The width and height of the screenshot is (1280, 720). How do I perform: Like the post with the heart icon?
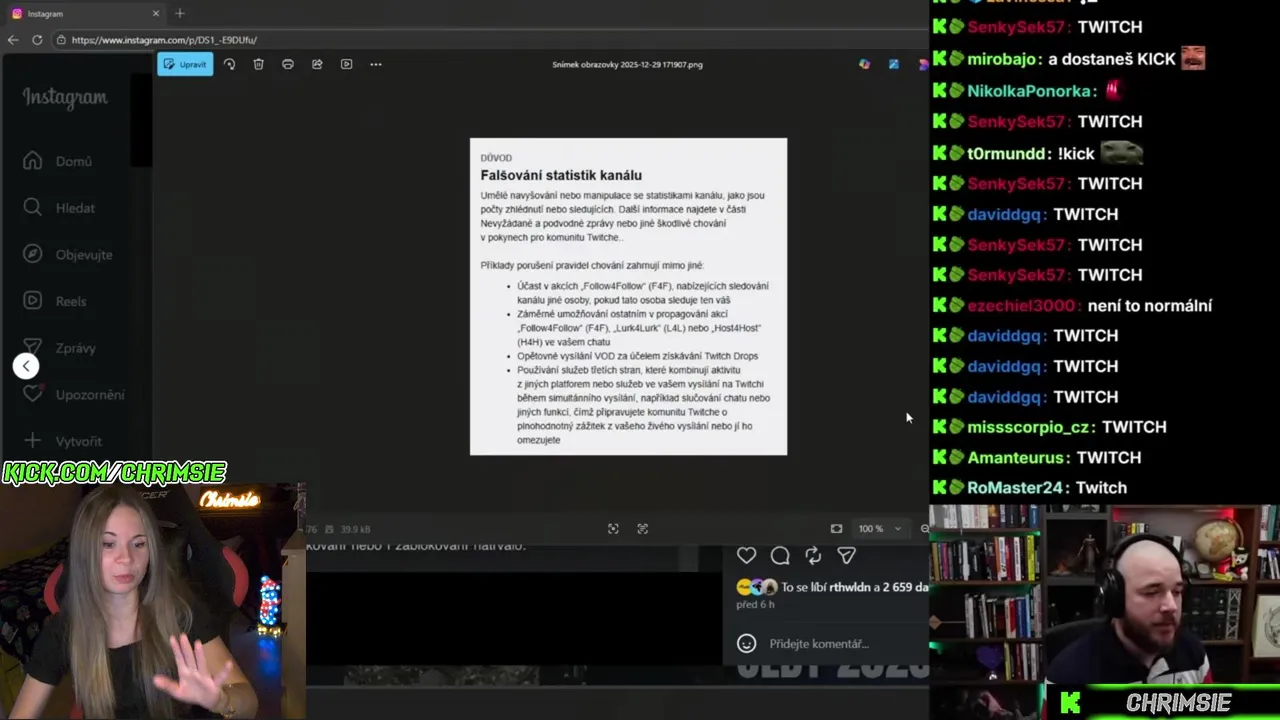pyautogui.click(x=747, y=555)
